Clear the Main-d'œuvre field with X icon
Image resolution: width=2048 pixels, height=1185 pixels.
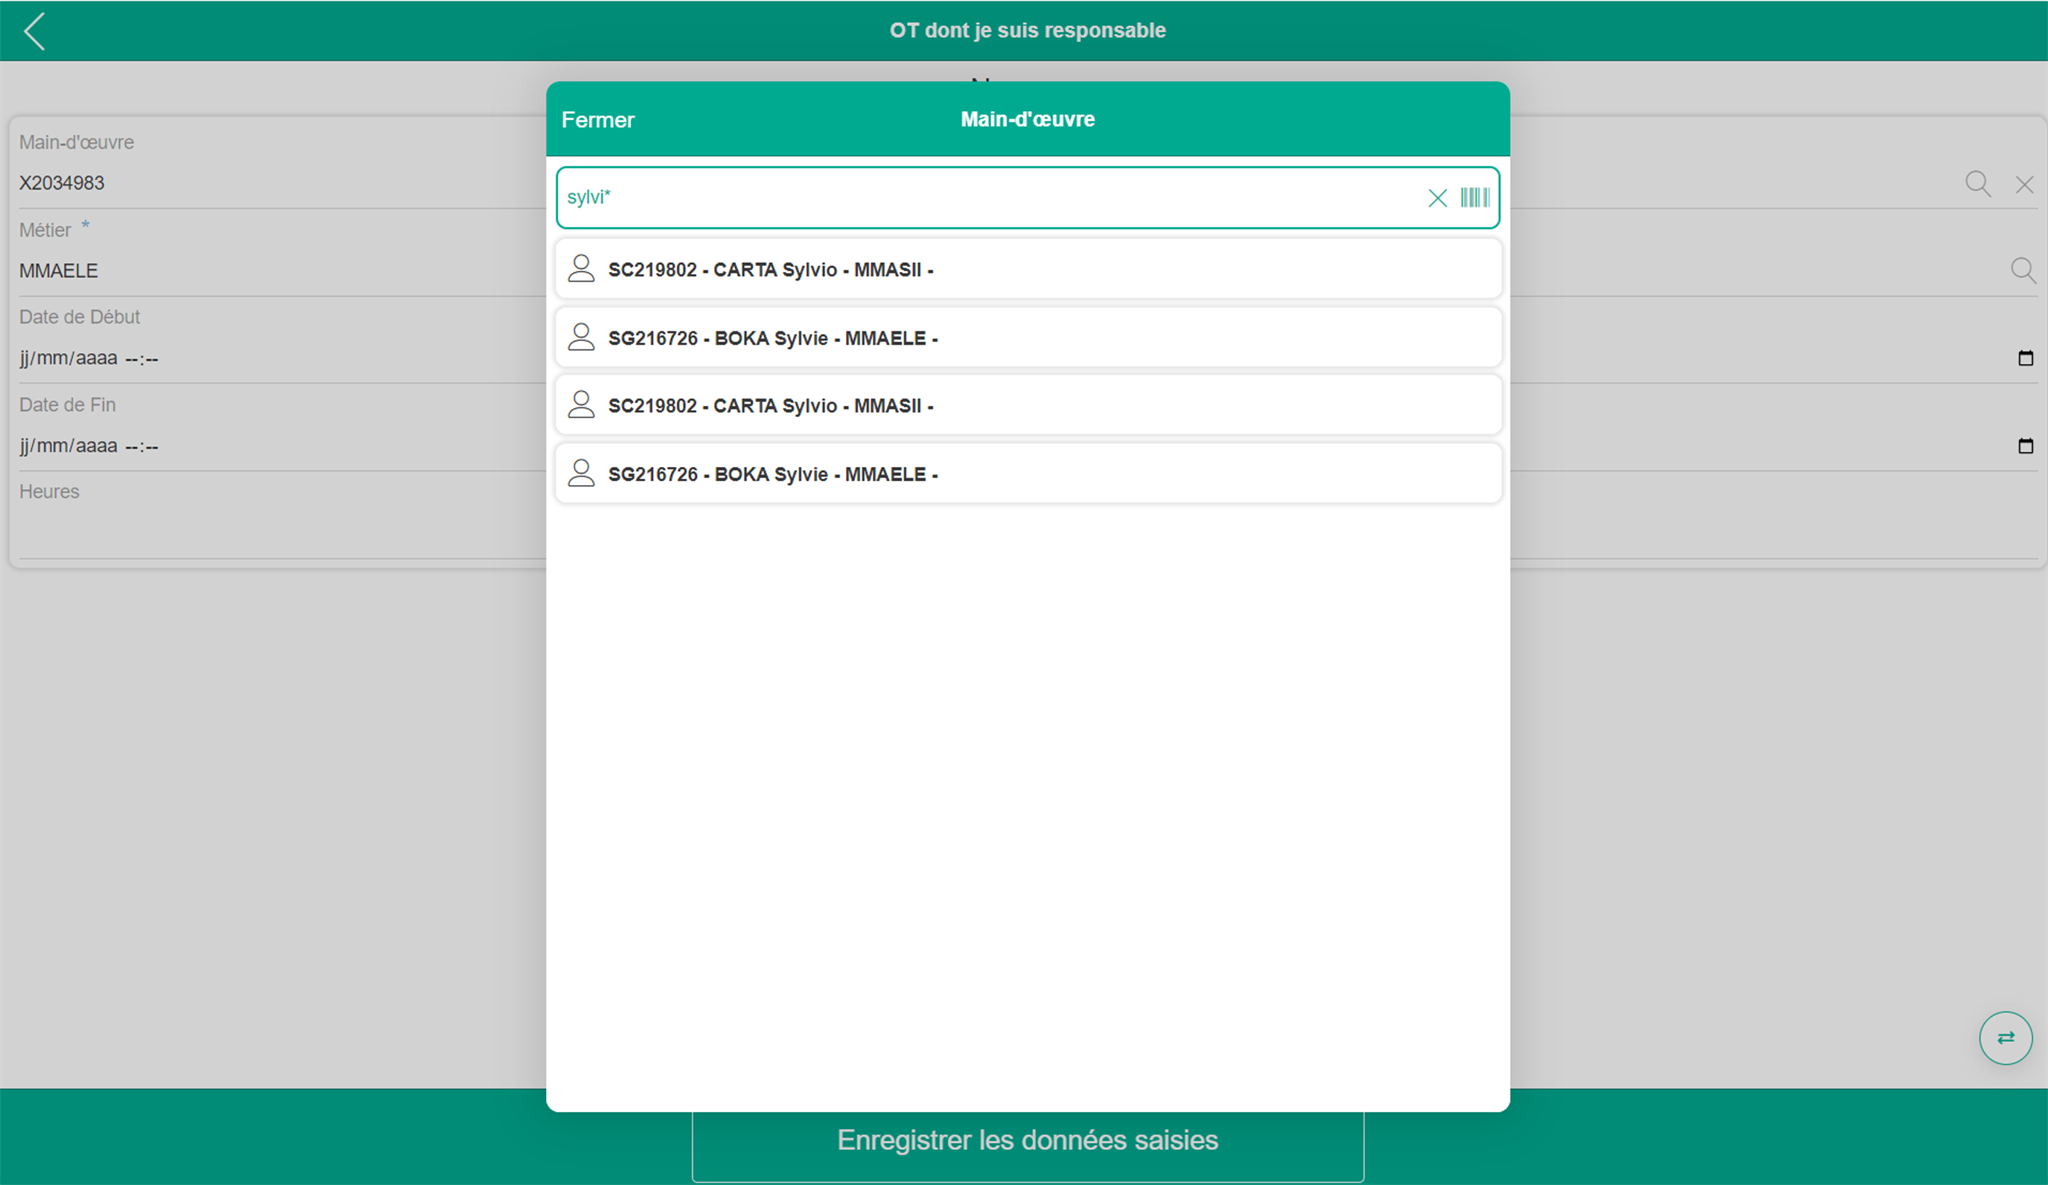[x=2024, y=185]
